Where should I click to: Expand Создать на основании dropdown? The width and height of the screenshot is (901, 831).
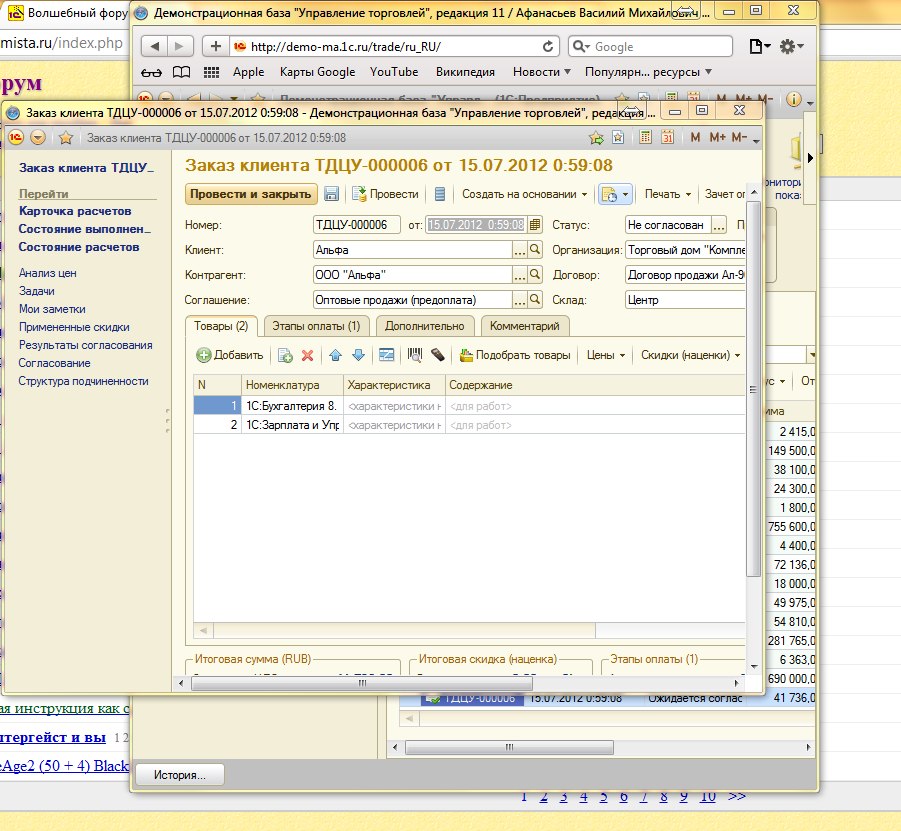(525, 194)
